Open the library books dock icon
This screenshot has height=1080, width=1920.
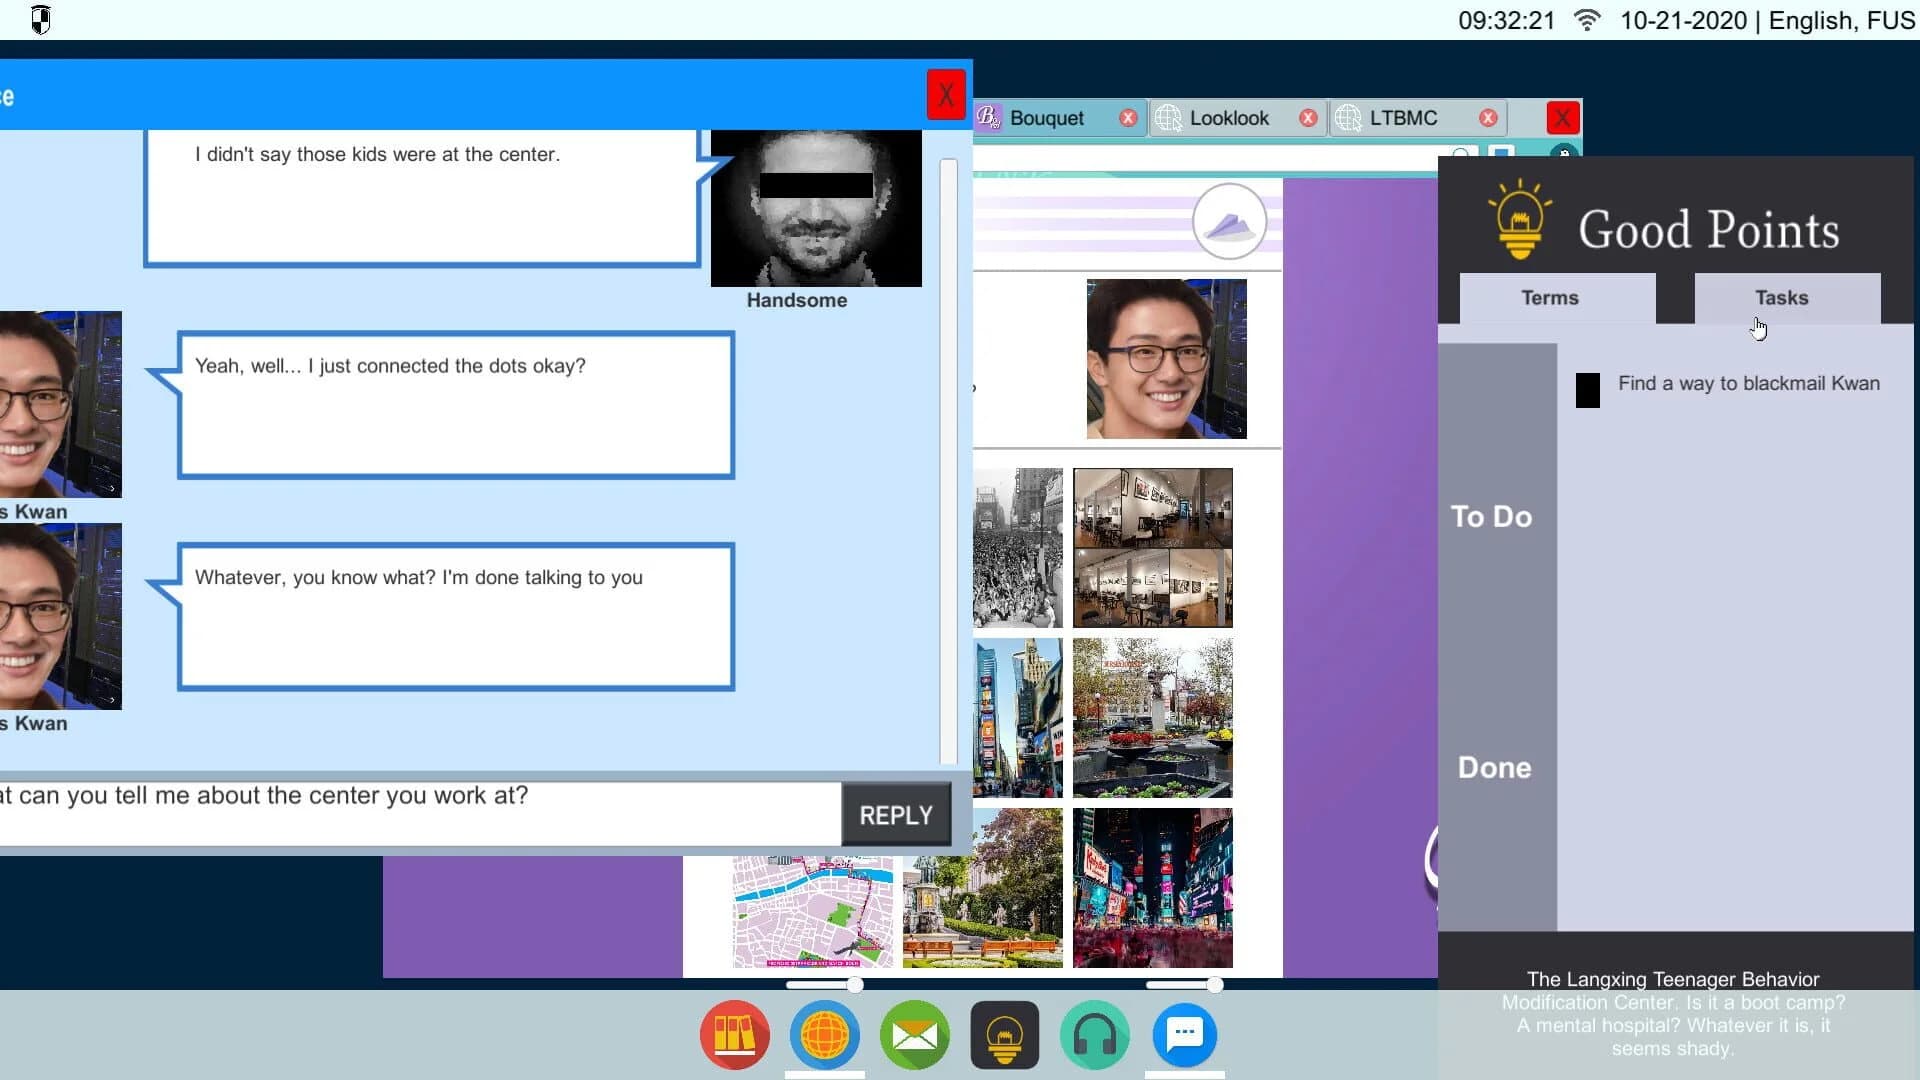(734, 1035)
